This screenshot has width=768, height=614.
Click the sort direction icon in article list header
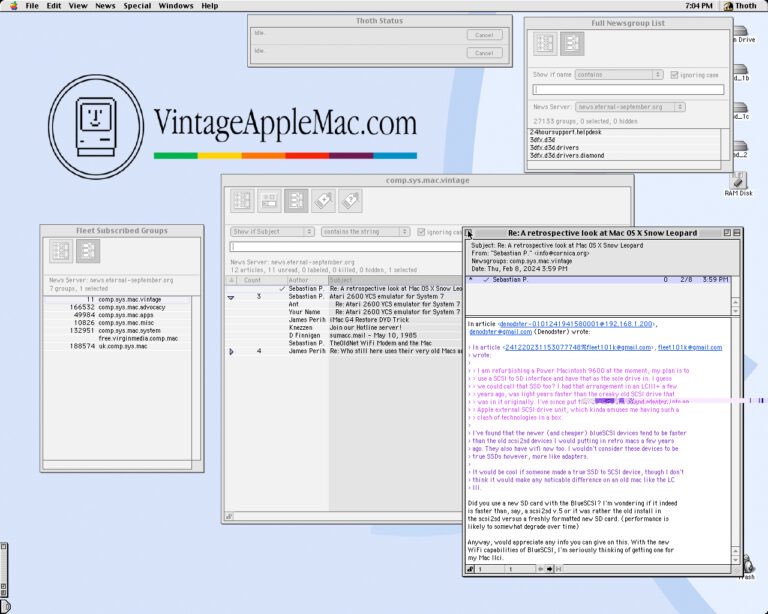[x=232, y=280]
